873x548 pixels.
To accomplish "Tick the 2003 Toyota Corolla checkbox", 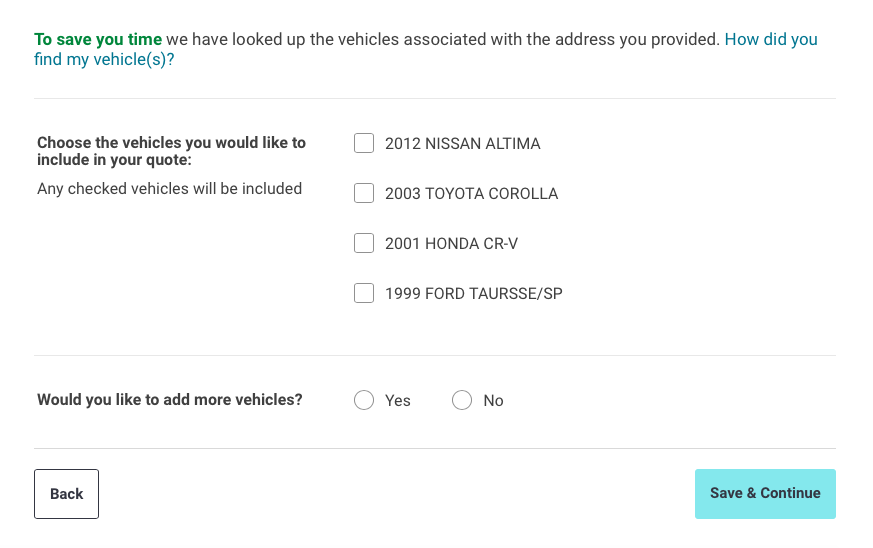I will pos(364,193).
